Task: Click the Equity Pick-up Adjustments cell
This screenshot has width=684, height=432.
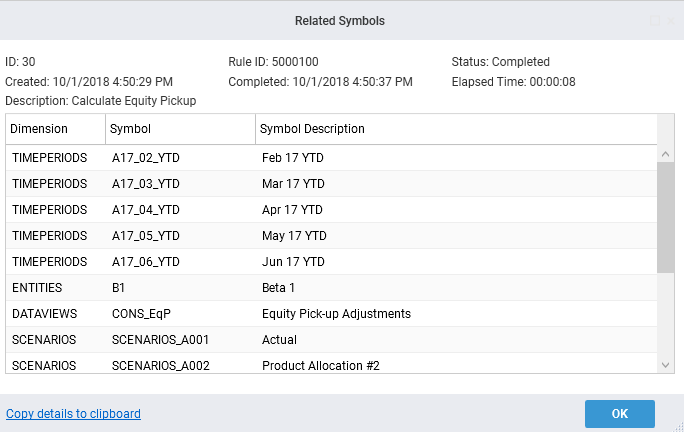Action: (x=336, y=314)
